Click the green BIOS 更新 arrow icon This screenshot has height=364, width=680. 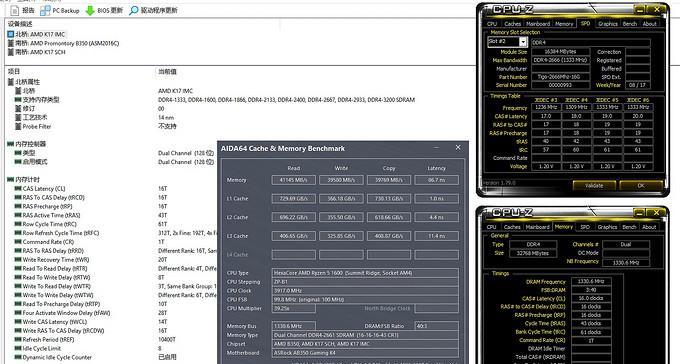tap(90, 10)
